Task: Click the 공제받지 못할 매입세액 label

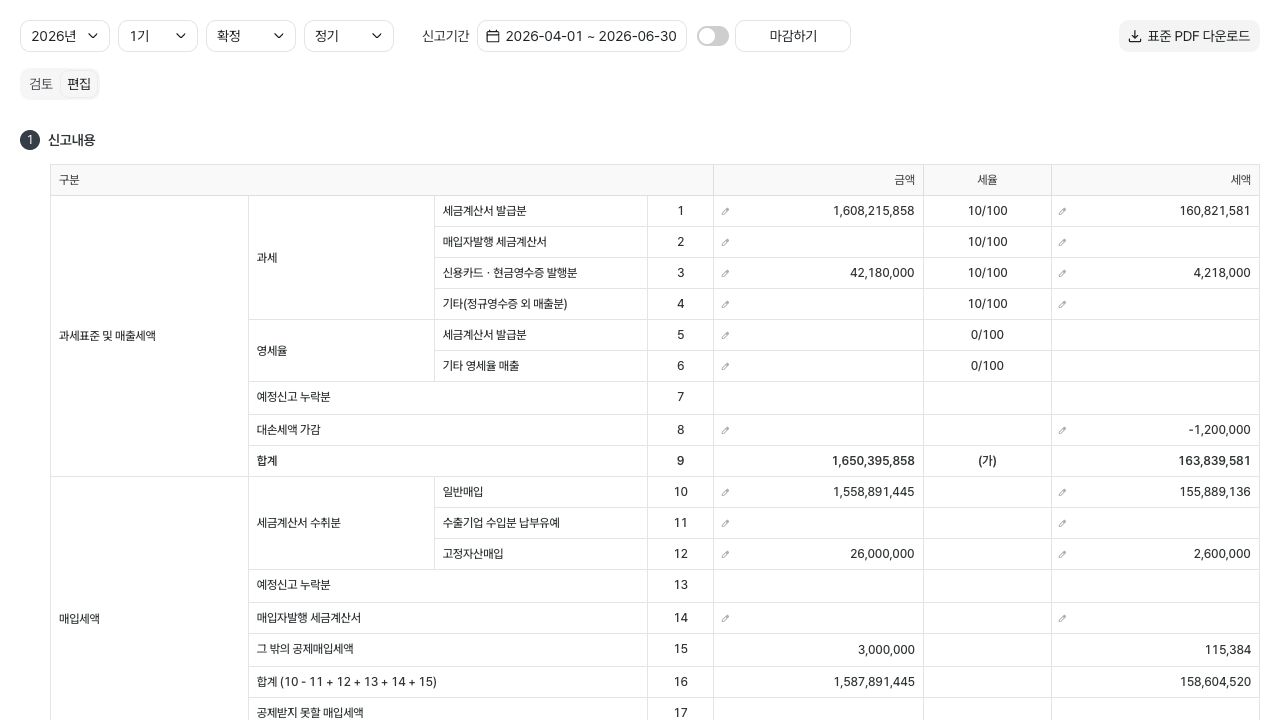Action: [x=310, y=713]
